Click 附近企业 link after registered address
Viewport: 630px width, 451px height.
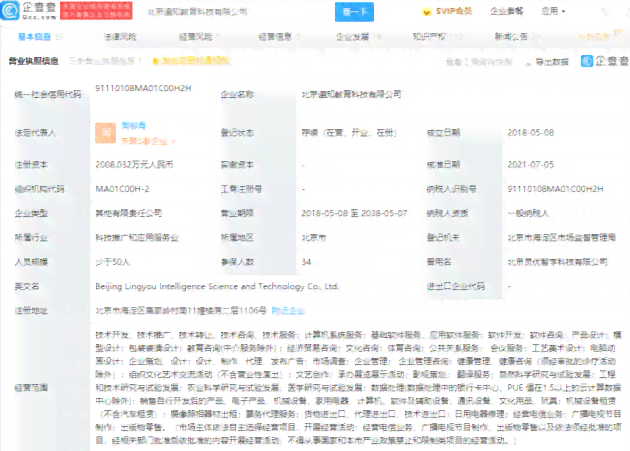pyautogui.click(x=288, y=311)
